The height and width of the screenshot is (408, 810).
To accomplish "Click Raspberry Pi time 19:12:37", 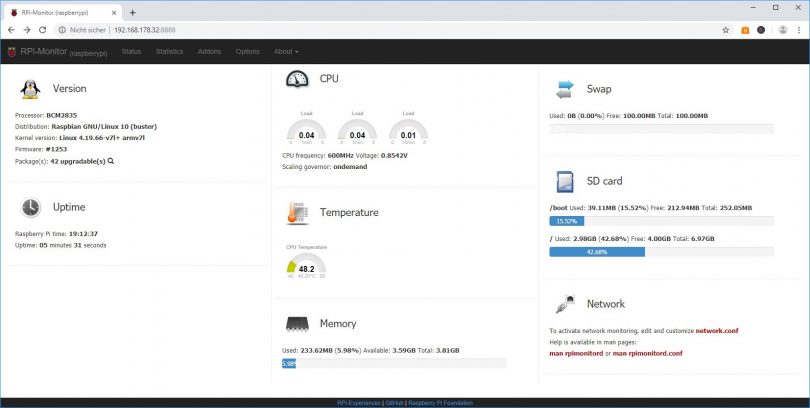I will (x=83, y=234).
